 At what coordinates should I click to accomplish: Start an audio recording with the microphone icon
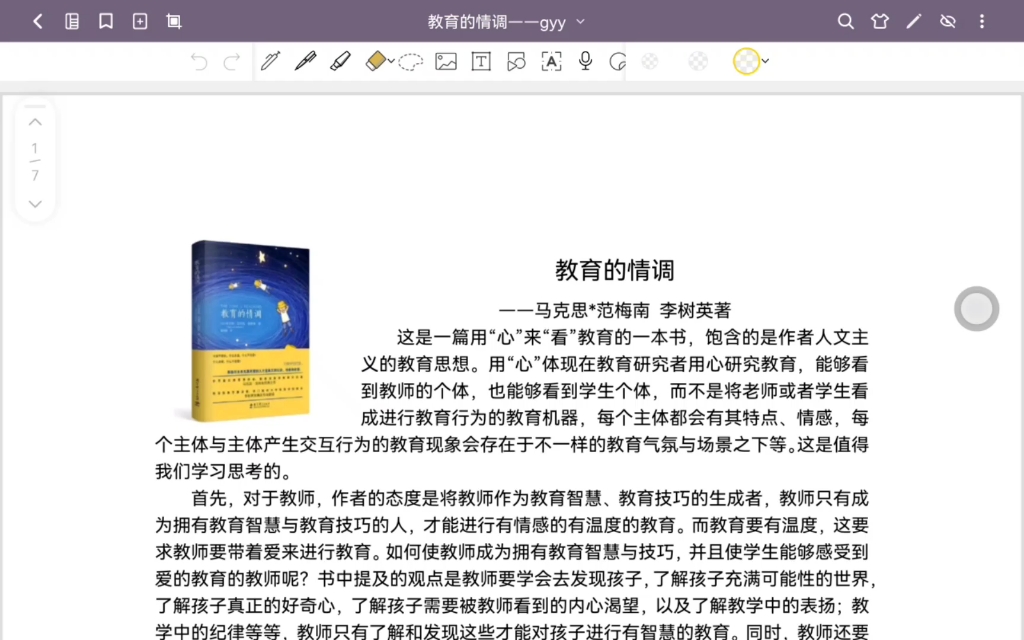[585, 61]
